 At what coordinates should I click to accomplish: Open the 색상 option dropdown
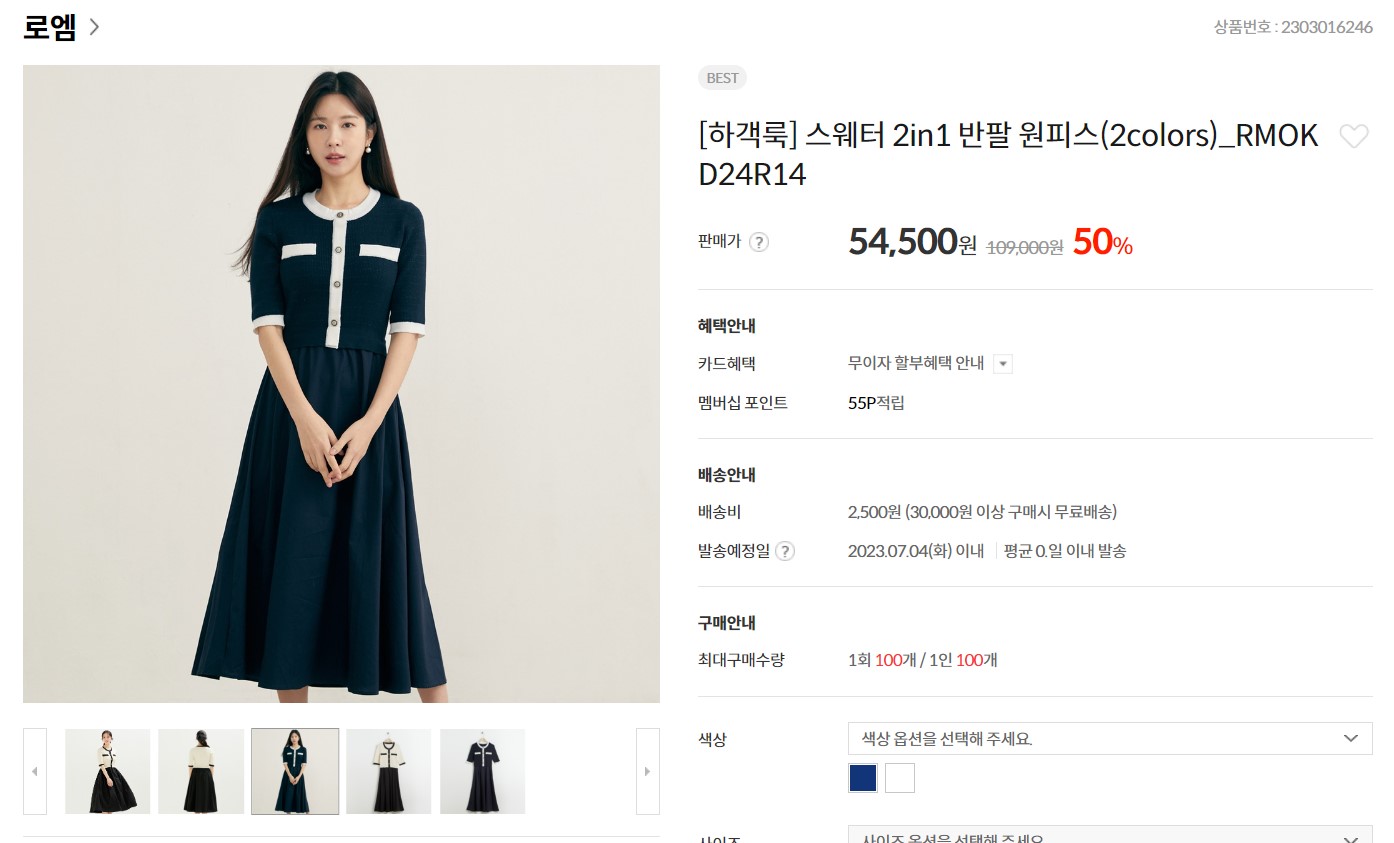pos(1110,739)
